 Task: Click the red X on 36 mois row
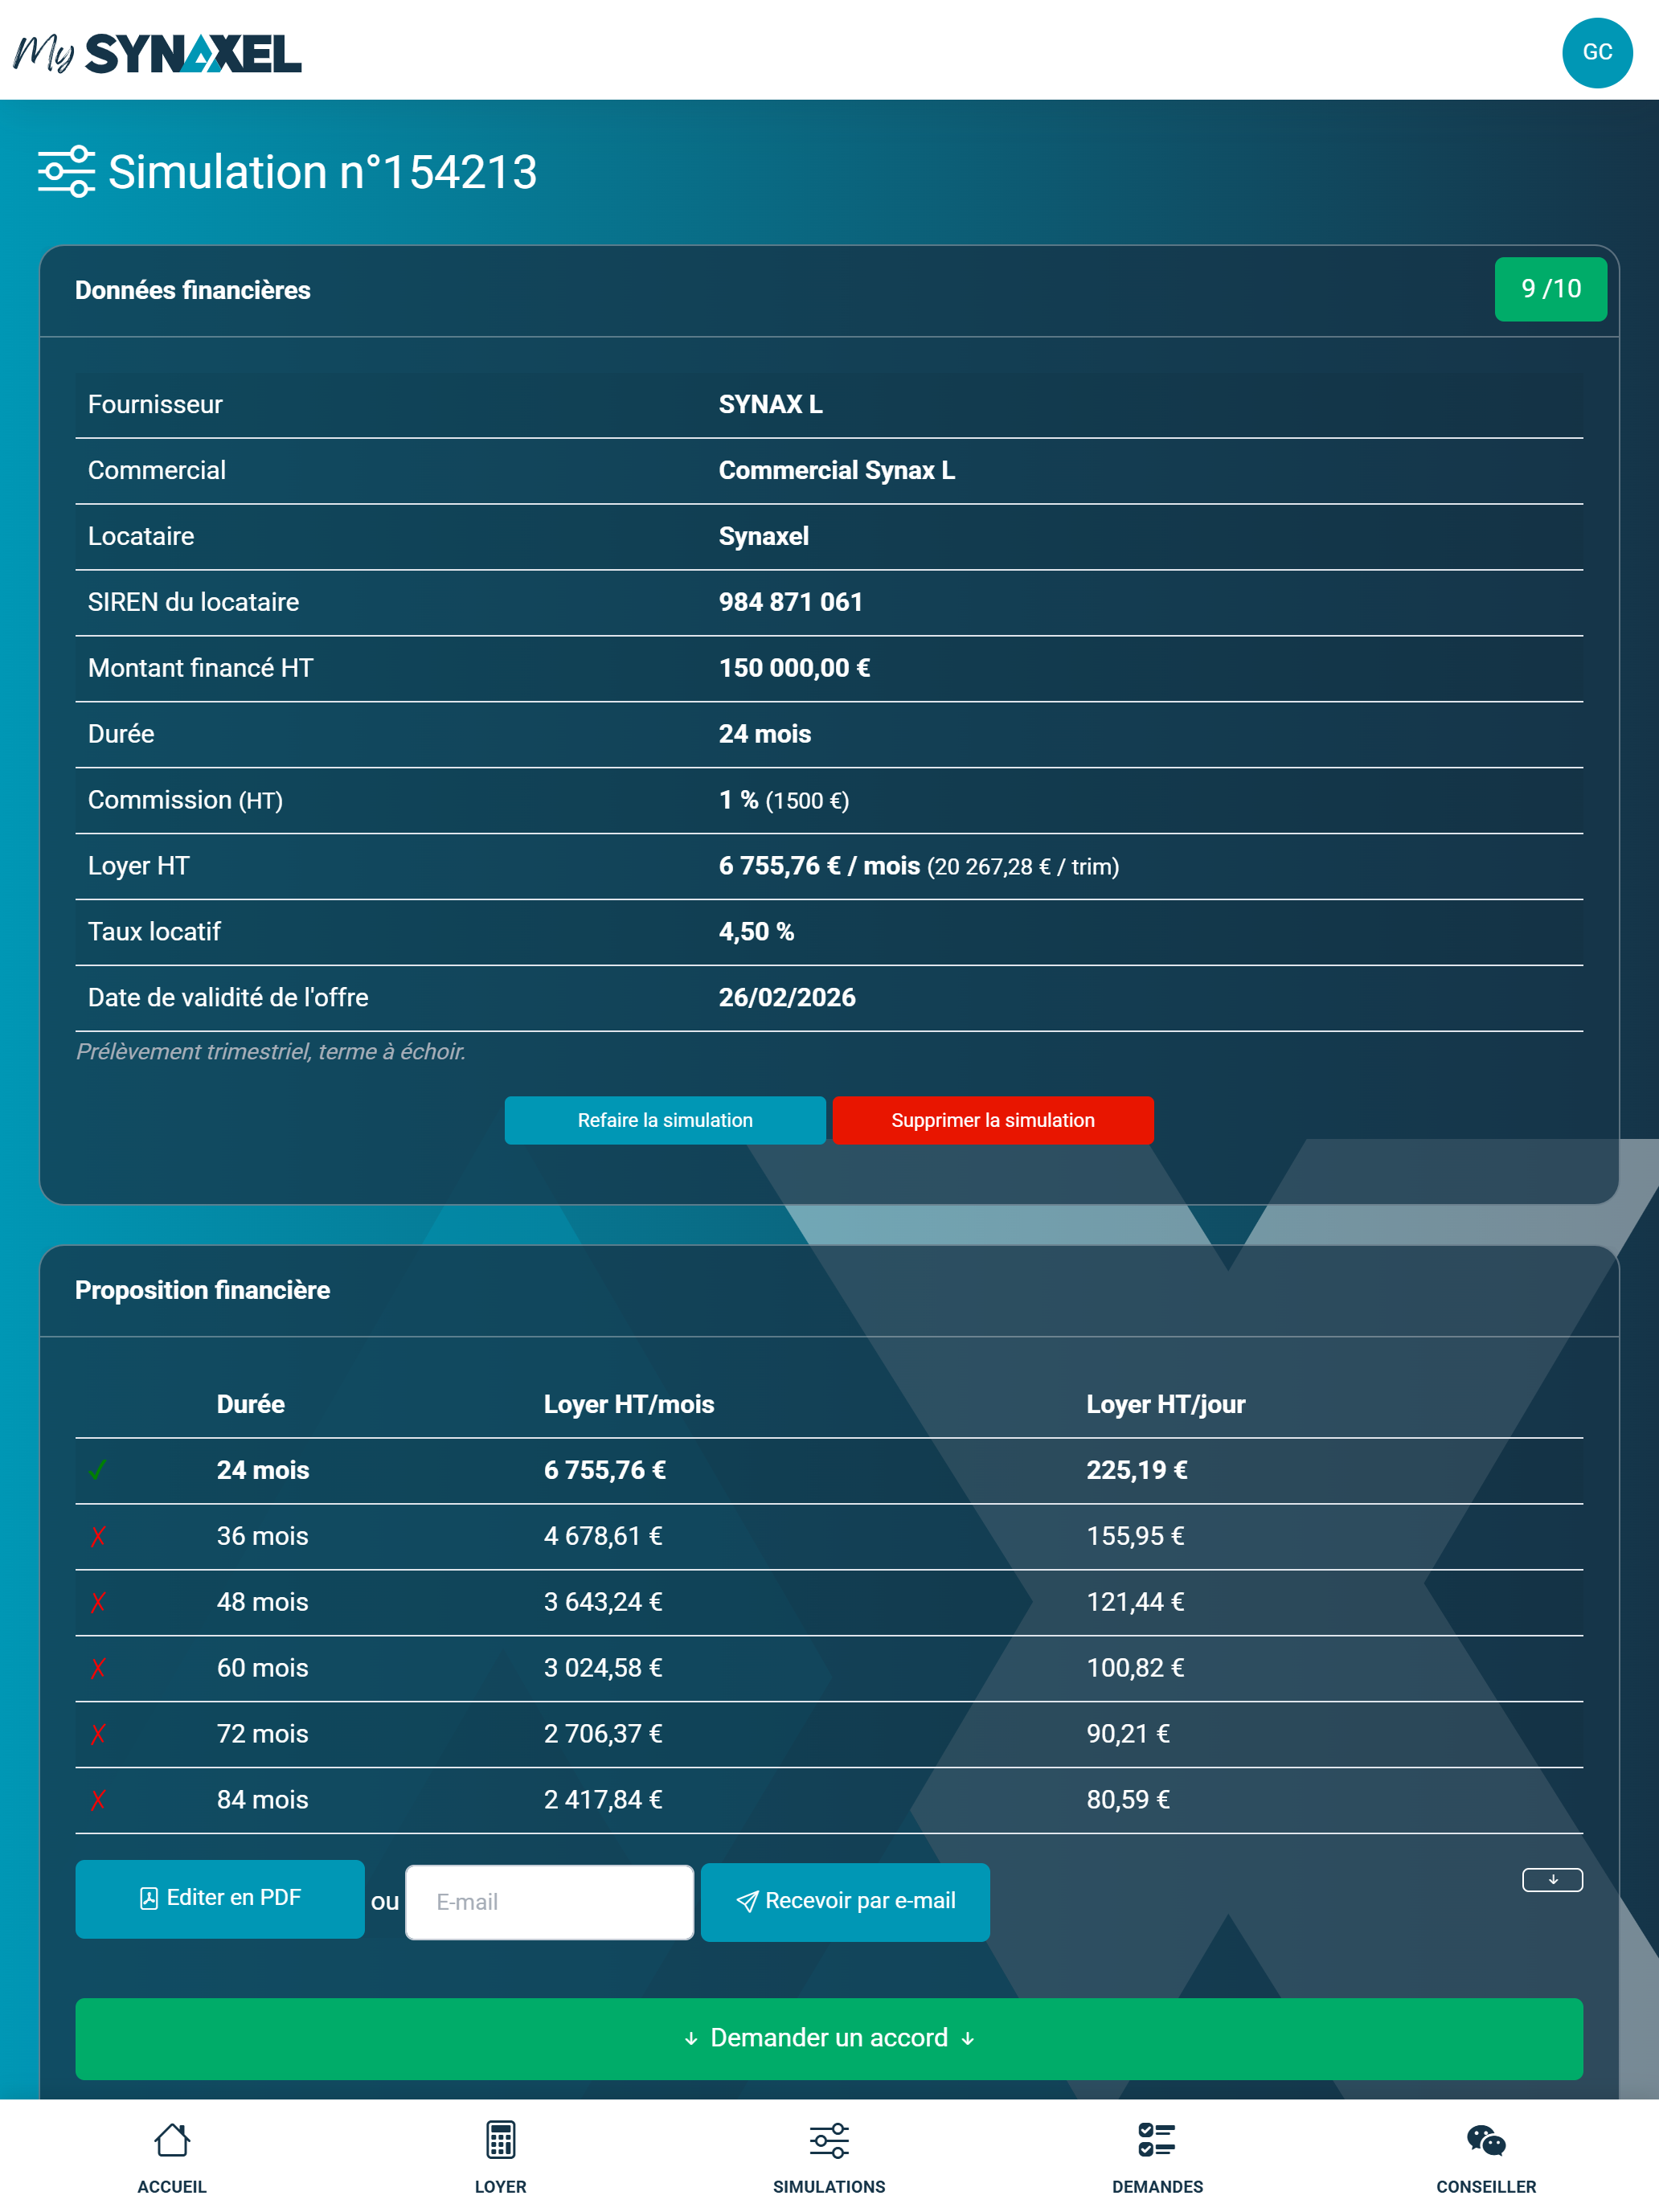click(97, 1536)
